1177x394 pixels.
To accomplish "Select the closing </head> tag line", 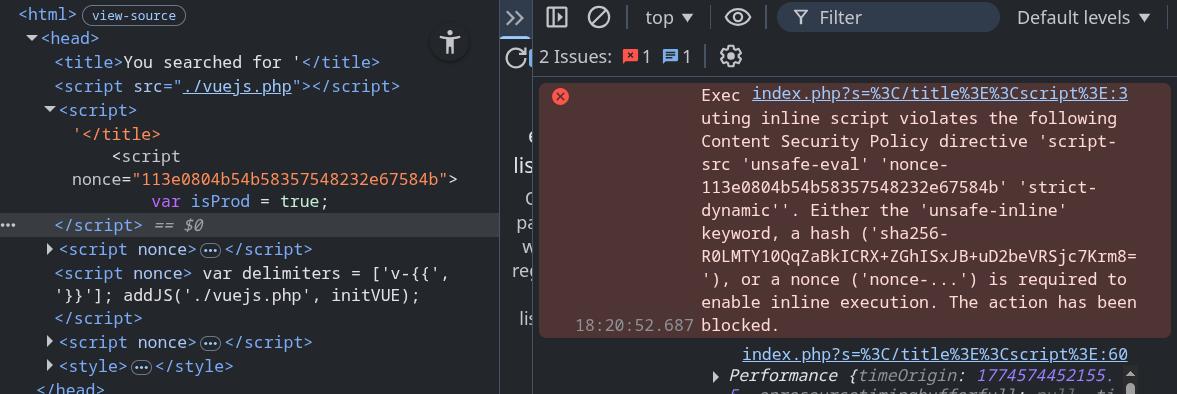I will [x=70, y=389].
